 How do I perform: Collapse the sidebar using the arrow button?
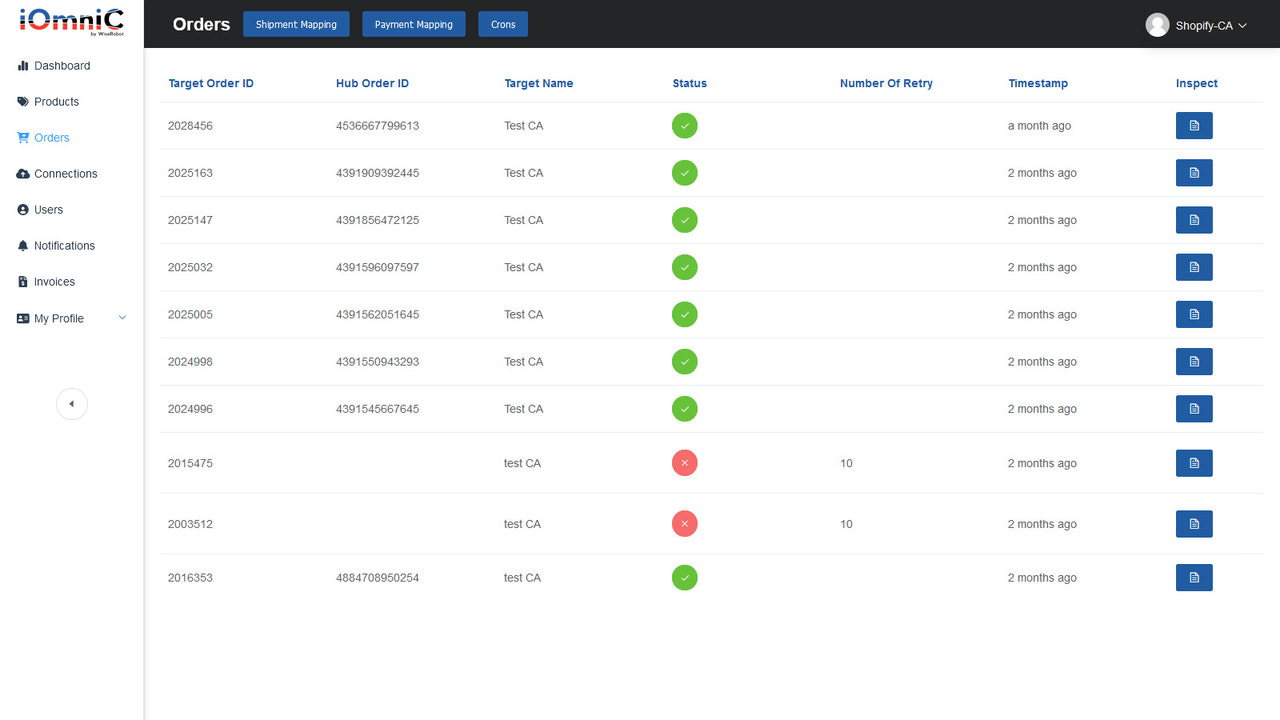(x=71, y=403)
